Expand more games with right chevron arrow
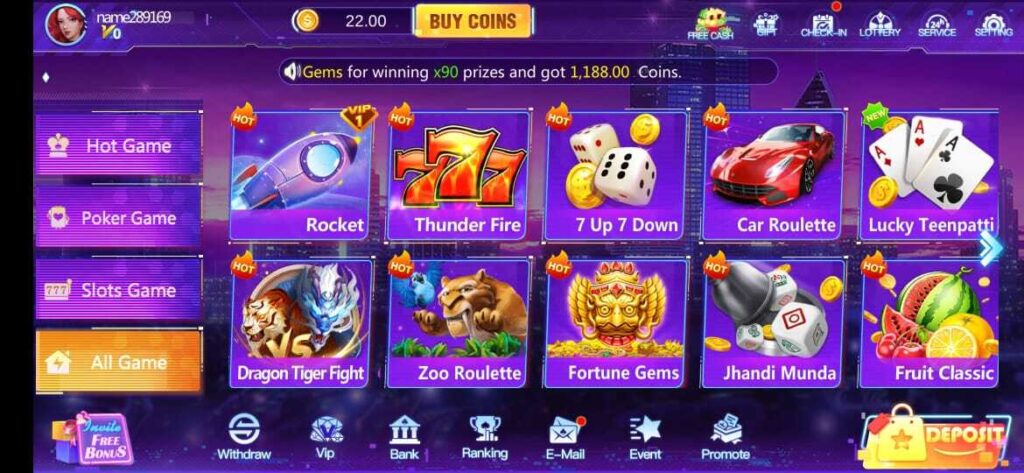Image resolution: width=1024 pixels, height=473 pixels. point(990,248)
